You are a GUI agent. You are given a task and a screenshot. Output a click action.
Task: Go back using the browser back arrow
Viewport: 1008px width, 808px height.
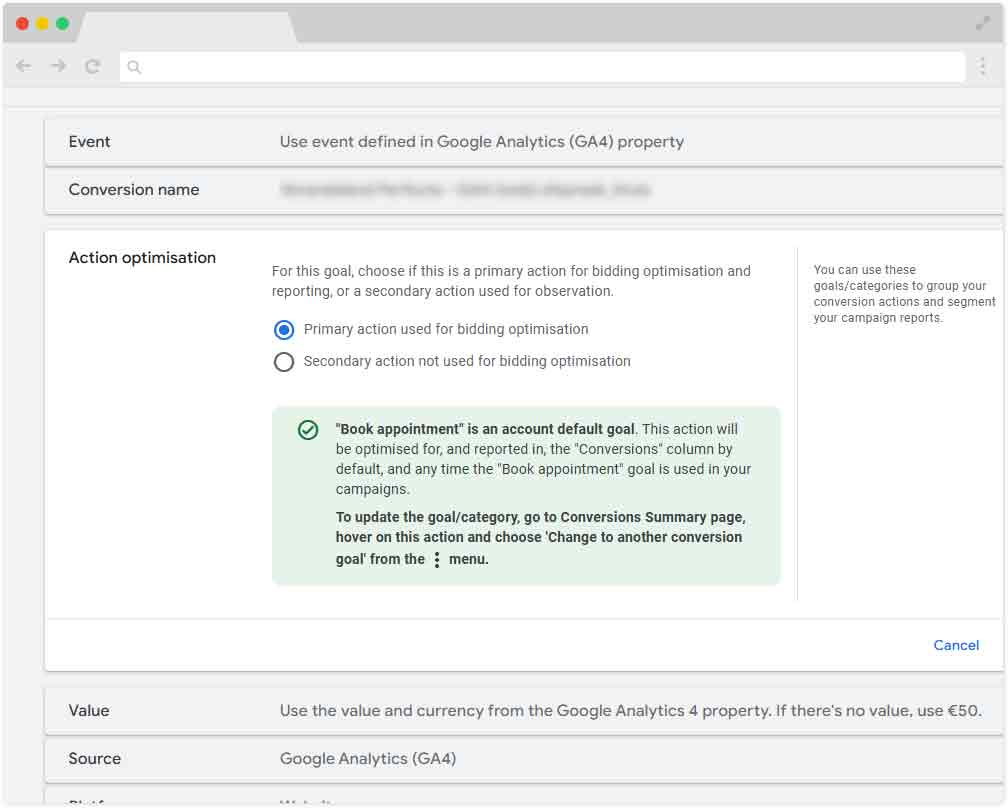tap(24, 66)
